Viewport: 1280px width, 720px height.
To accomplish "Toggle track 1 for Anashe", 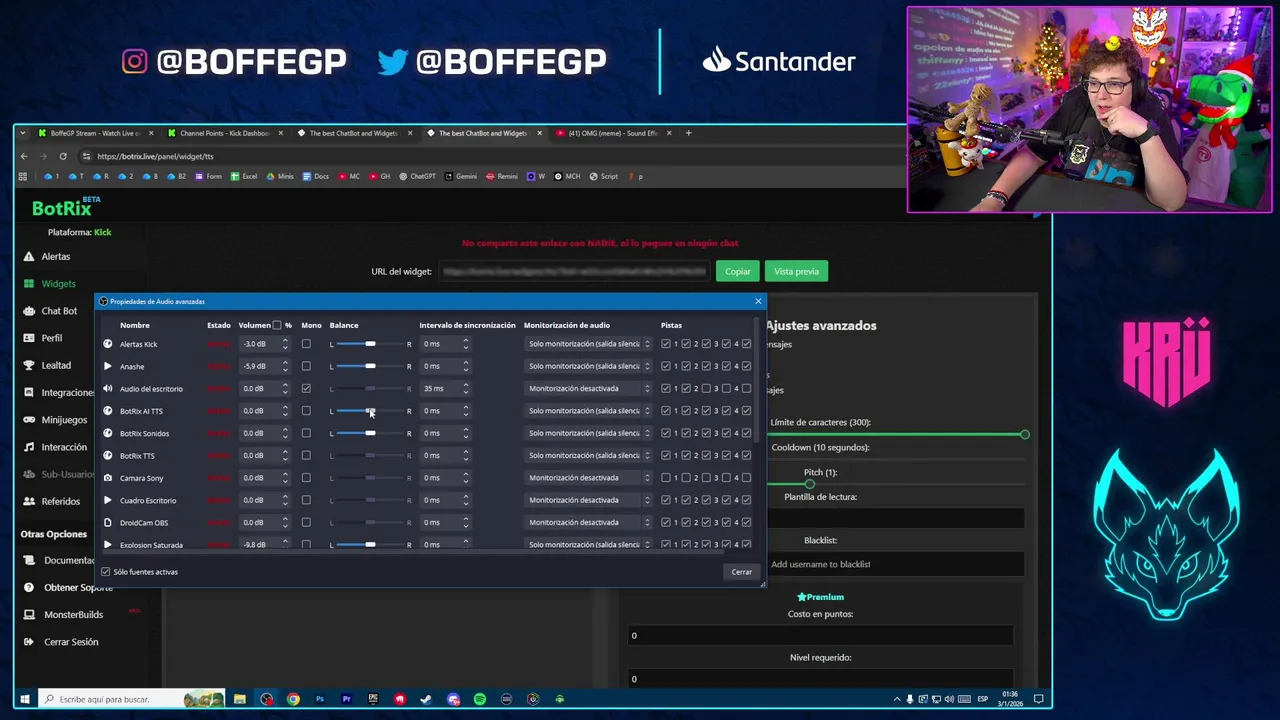I will [x=666, y=366].
